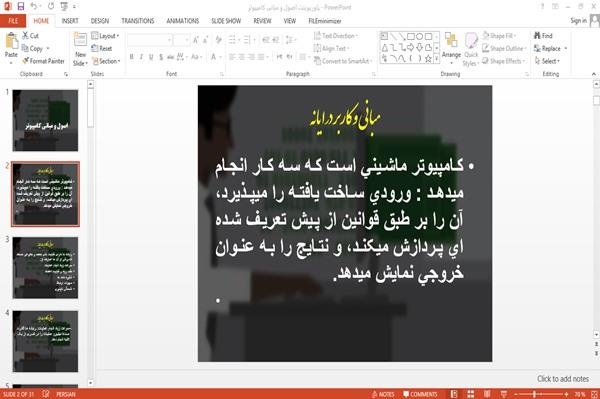Click the New Slide icon
This screenshot has height=399, width=600.
click(x=80, y=40)
